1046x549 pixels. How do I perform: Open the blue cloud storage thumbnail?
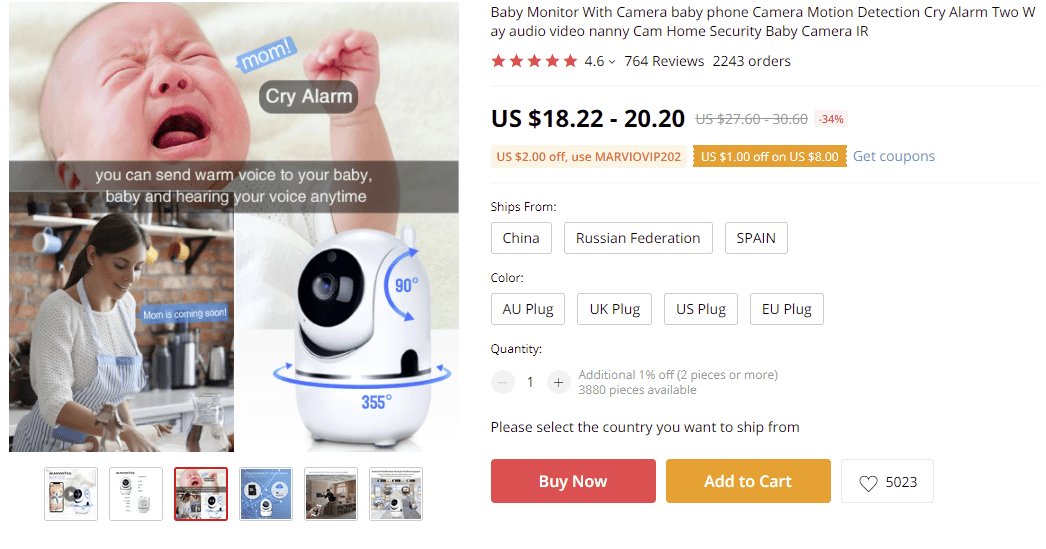pos(266,494)
